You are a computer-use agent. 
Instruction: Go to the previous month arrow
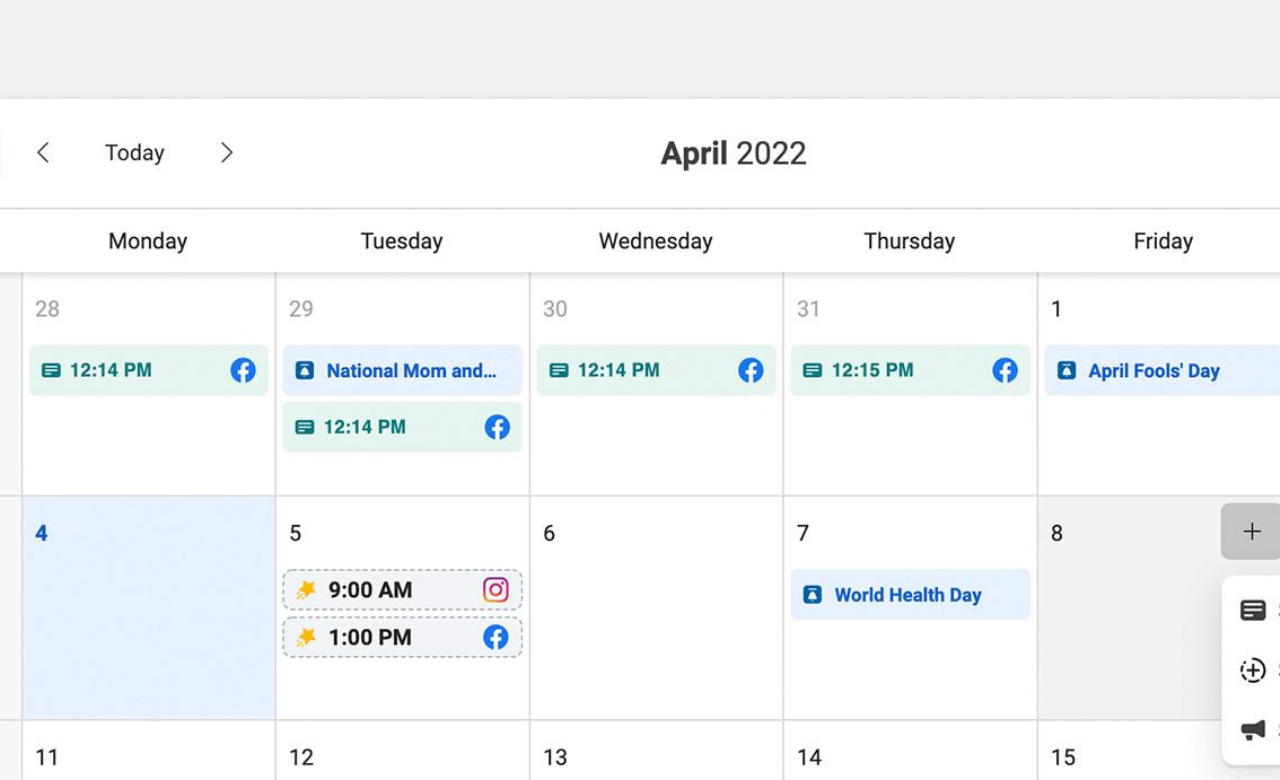click(x=43, y=152)
